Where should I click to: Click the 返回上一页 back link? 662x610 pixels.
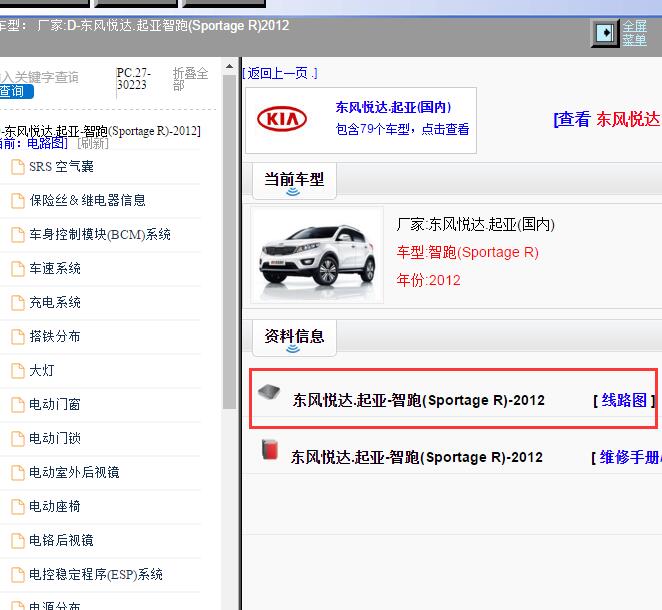click(x=279, y=73)
